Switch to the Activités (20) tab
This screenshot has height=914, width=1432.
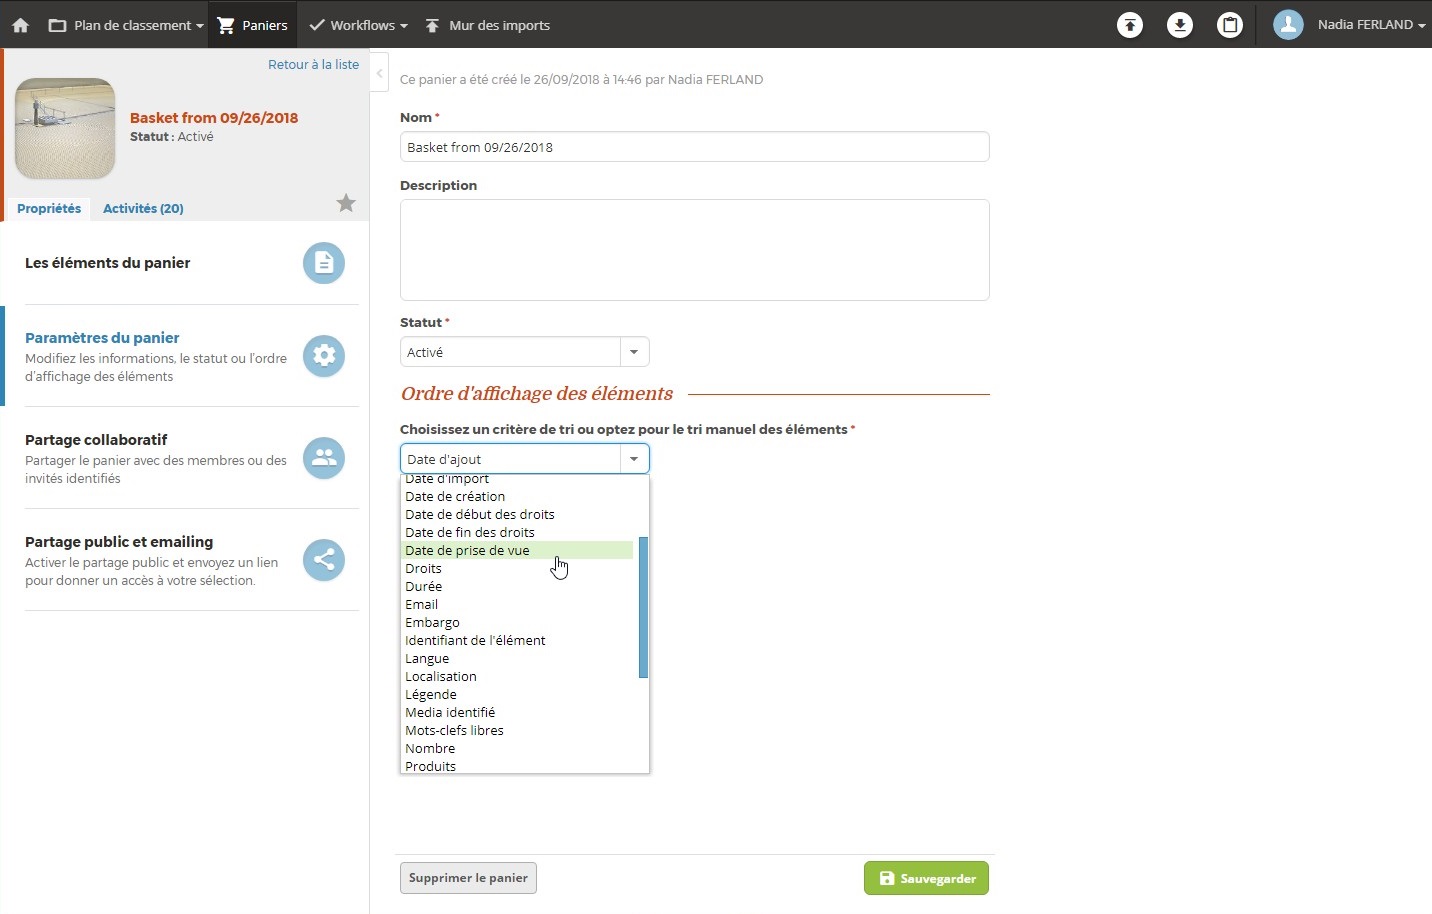[x=143, y=209]
